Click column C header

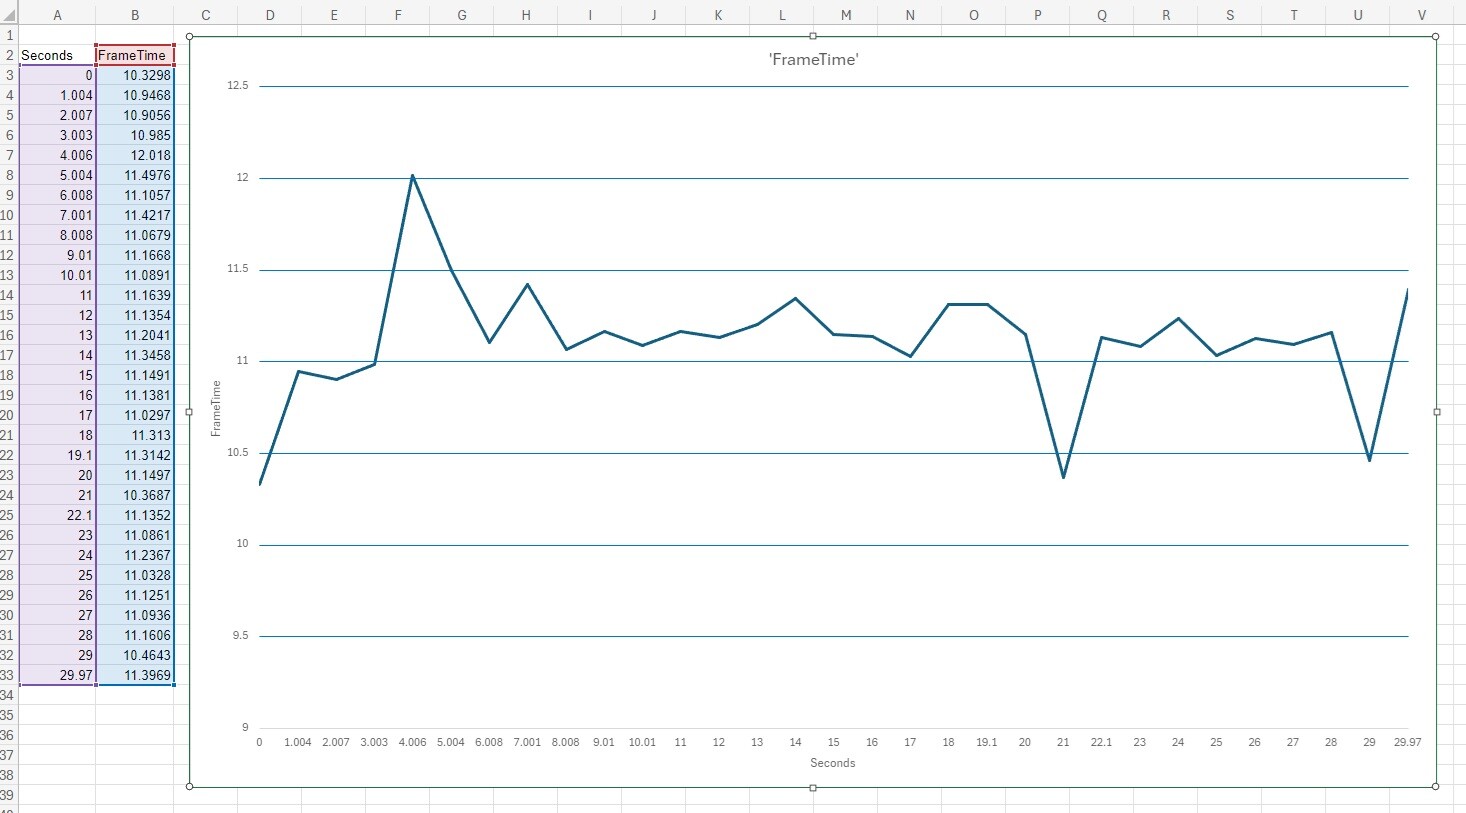coord(206,15)
